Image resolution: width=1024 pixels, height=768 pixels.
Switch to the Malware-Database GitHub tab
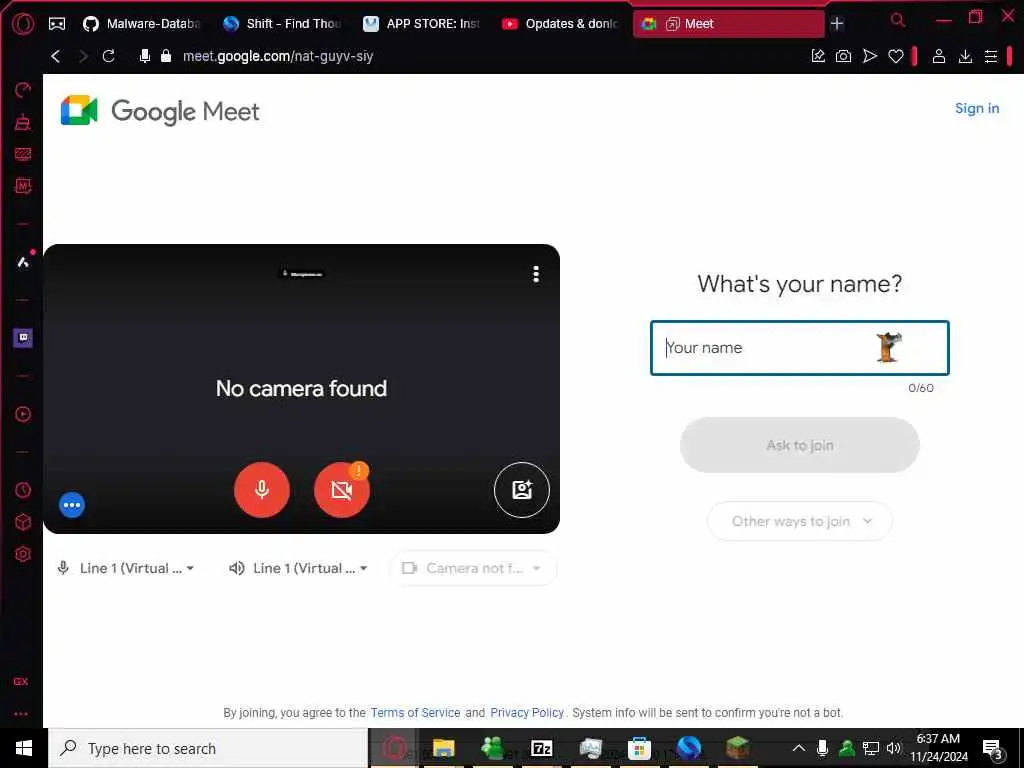pyautogui.click(x=142, y=24)
